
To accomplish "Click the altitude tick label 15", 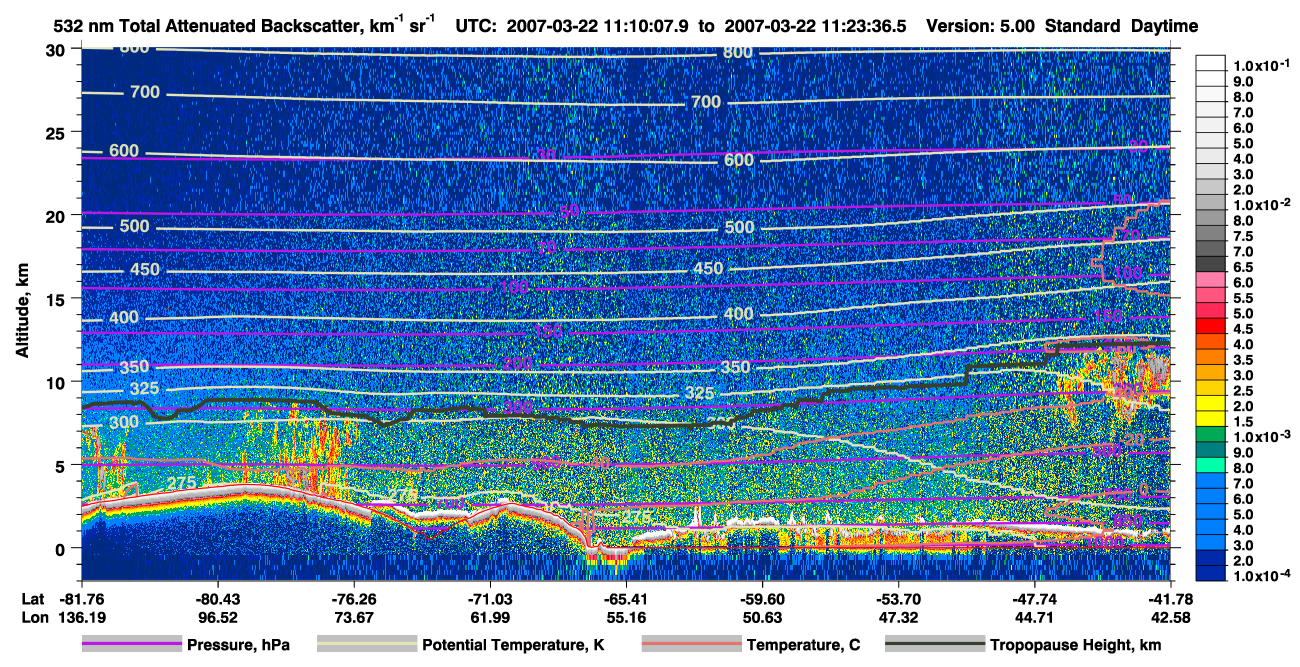I will (x=57, y=299).
